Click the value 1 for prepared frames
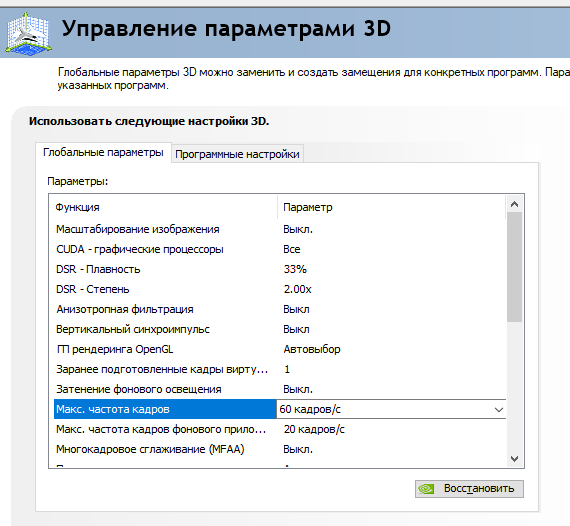This screenshot has width=570, height=526. [x=287, y=369]
